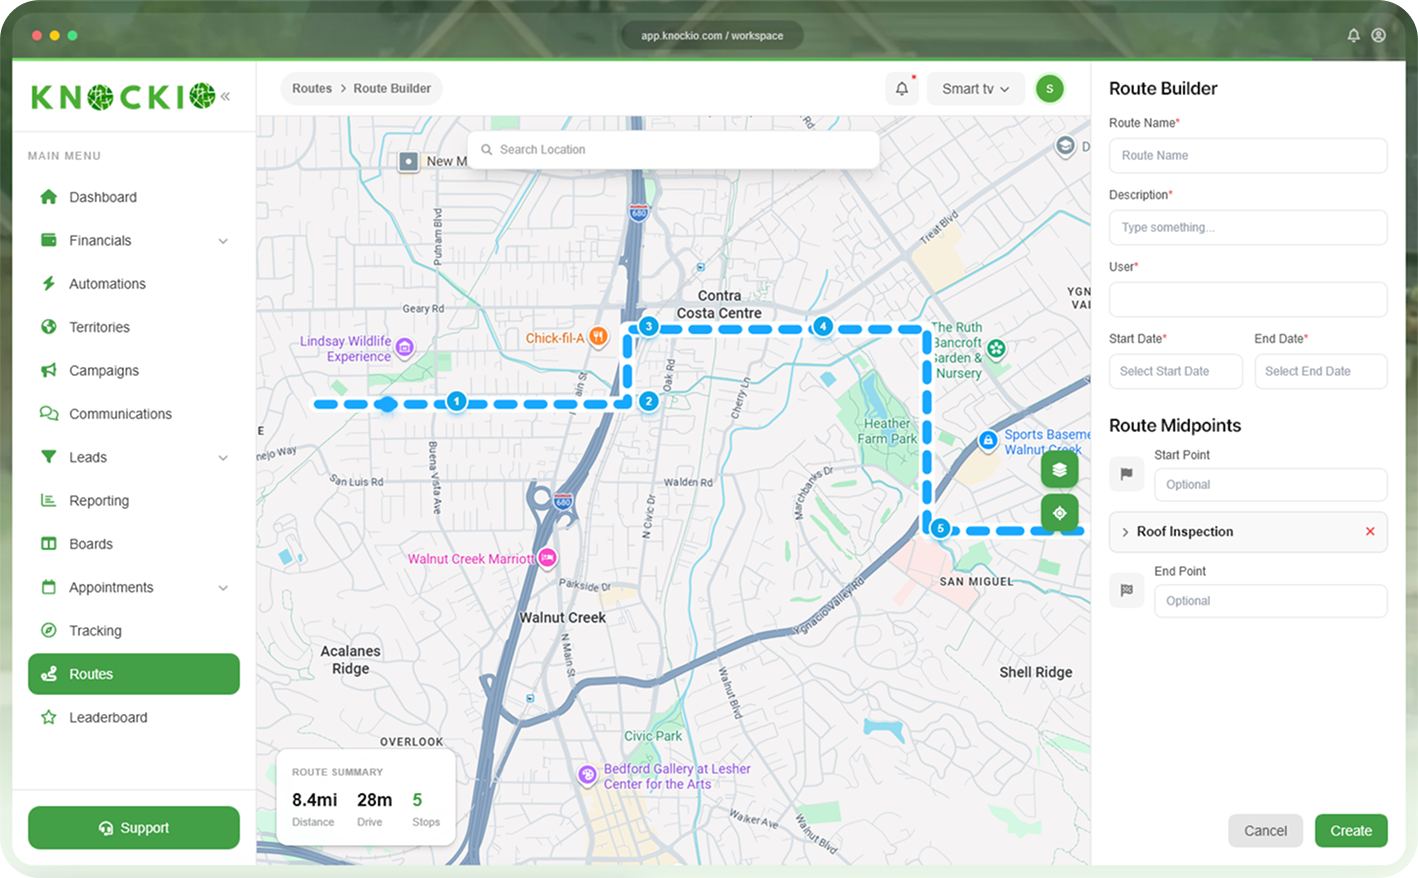Screen dimensions: 1418x878
Task: Click the green Support button
Action: [134, 828]
